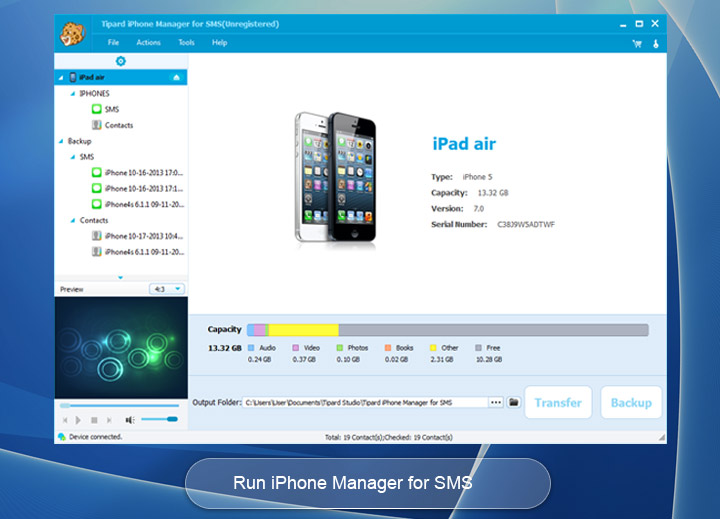Click the Run iPhone Manager for SMS button
The height and width of the screenshot is (519, 720).
click(x=367, y=483)
